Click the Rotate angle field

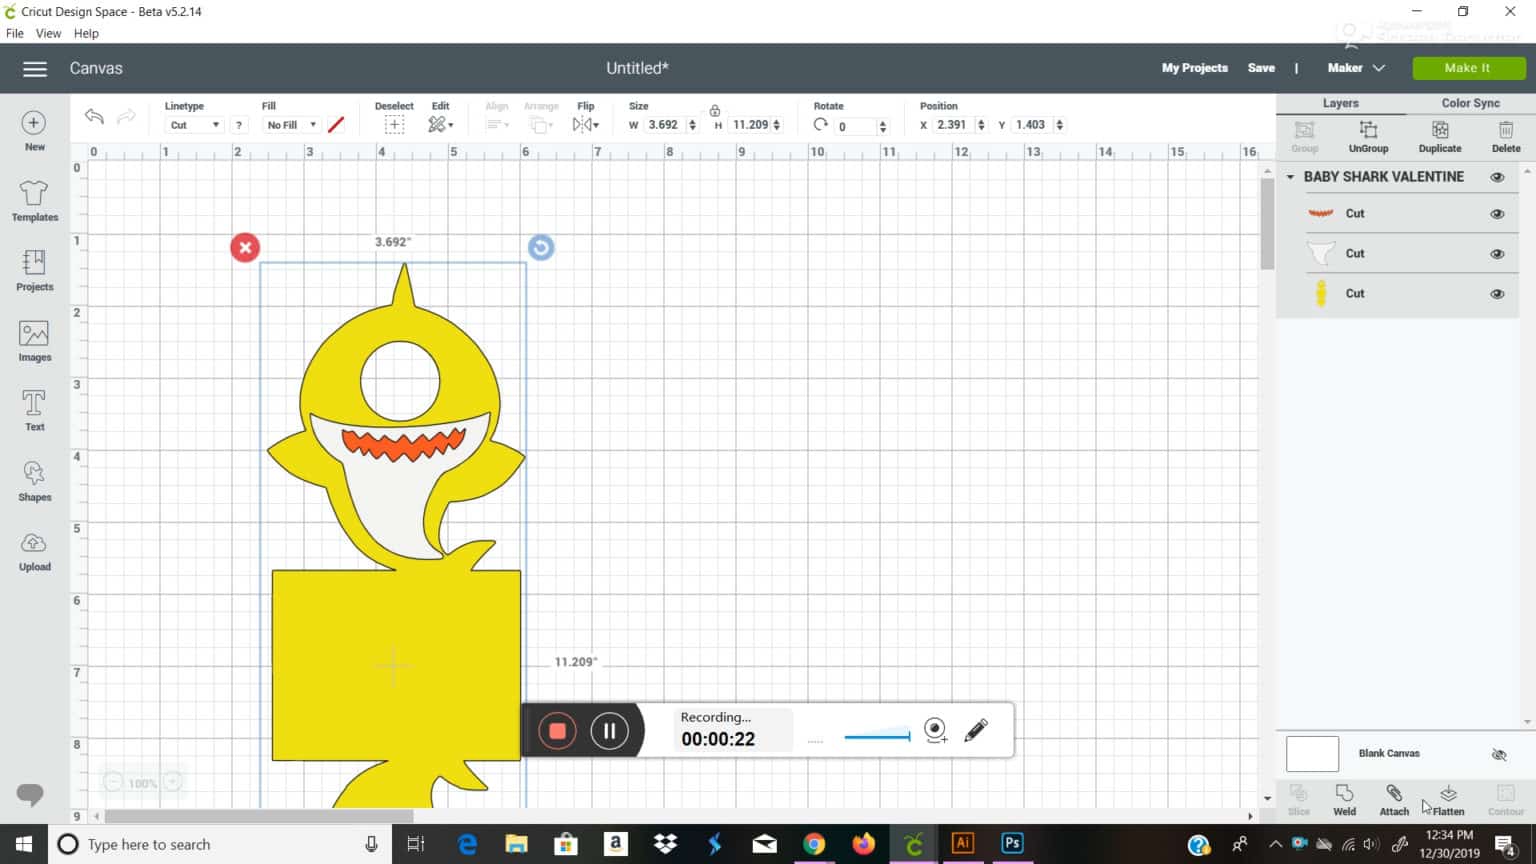click(856, 126)
